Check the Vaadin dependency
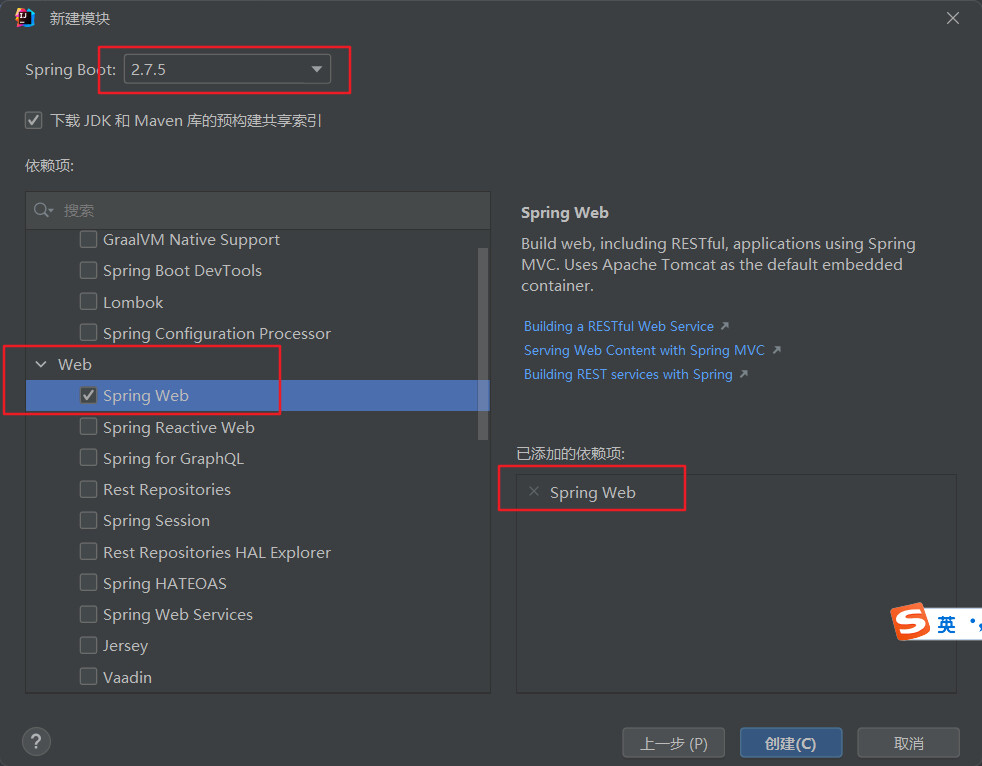This screenshot has width=982, height=766. [x=88, y=676]
